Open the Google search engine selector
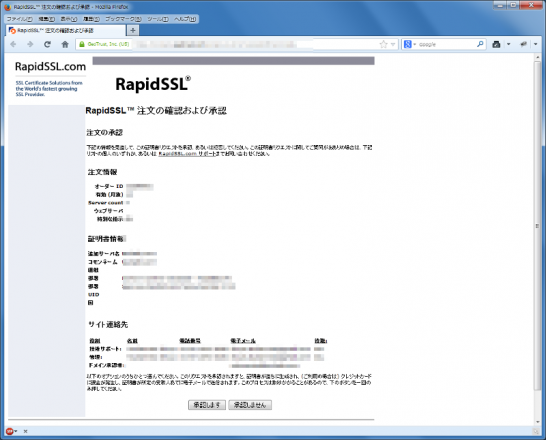 (x=410, y=44)
